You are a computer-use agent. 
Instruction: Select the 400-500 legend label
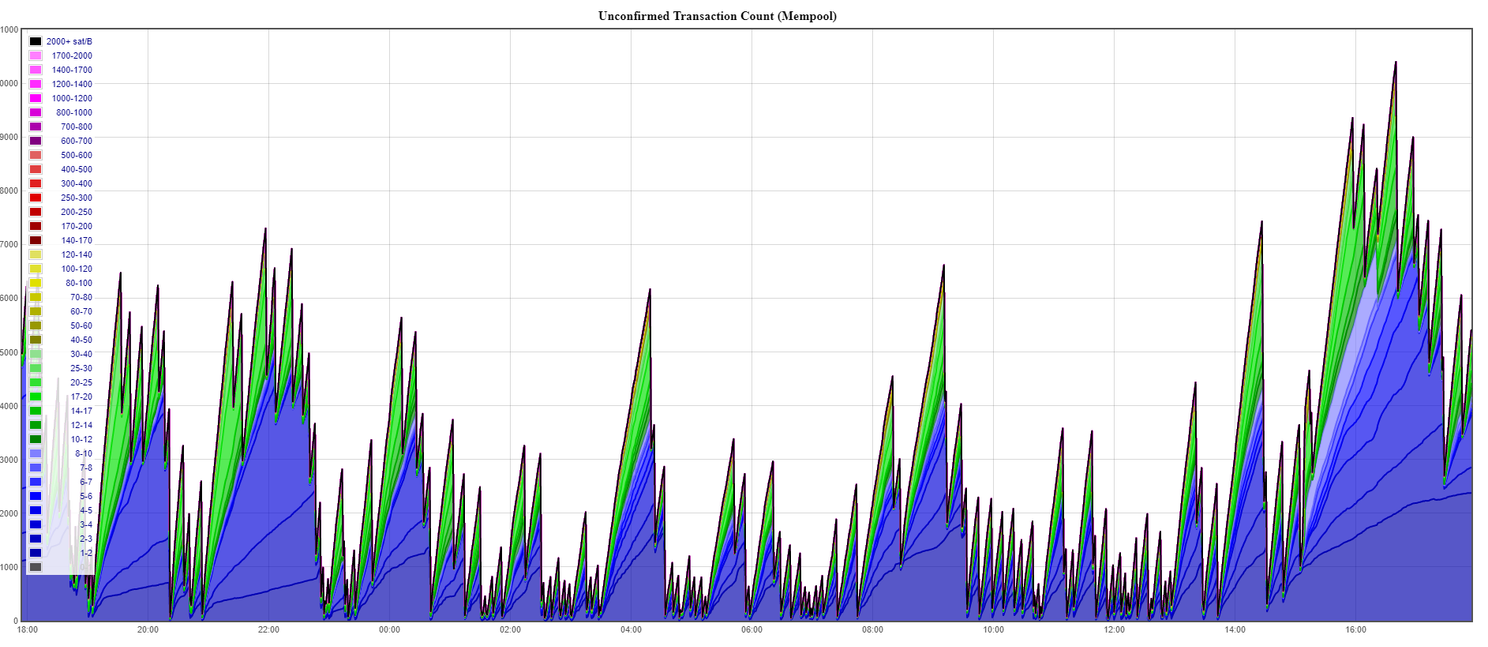tap(76, 169)
